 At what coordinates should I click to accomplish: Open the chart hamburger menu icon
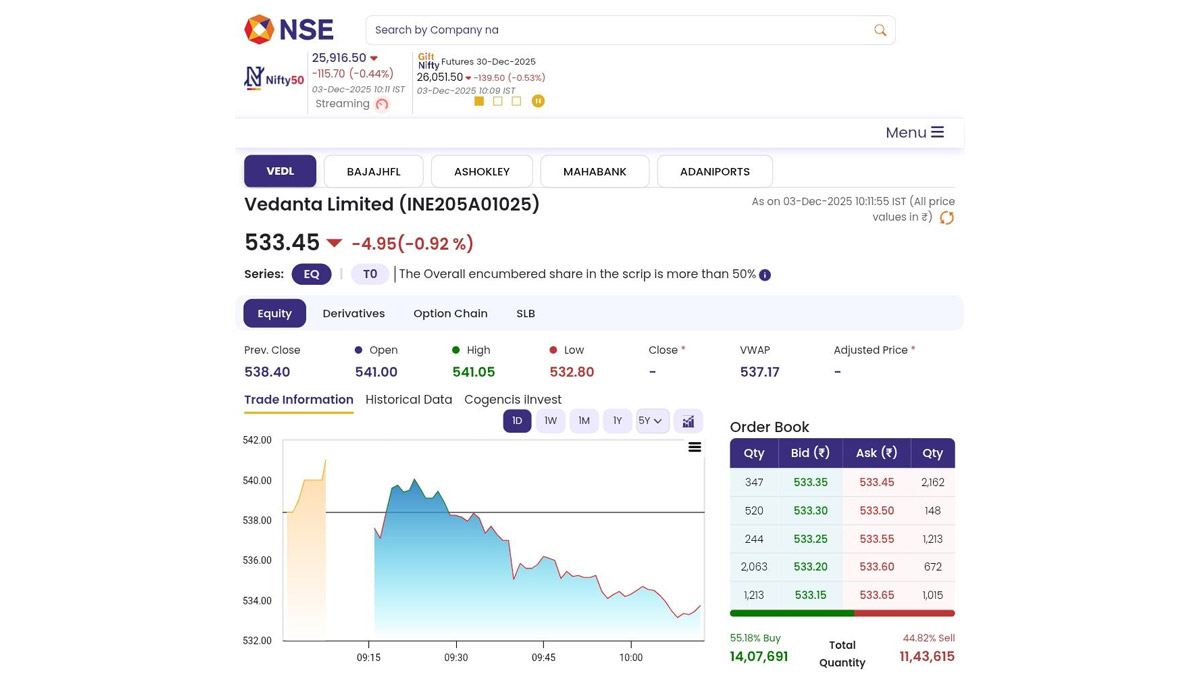click(694, 447)
